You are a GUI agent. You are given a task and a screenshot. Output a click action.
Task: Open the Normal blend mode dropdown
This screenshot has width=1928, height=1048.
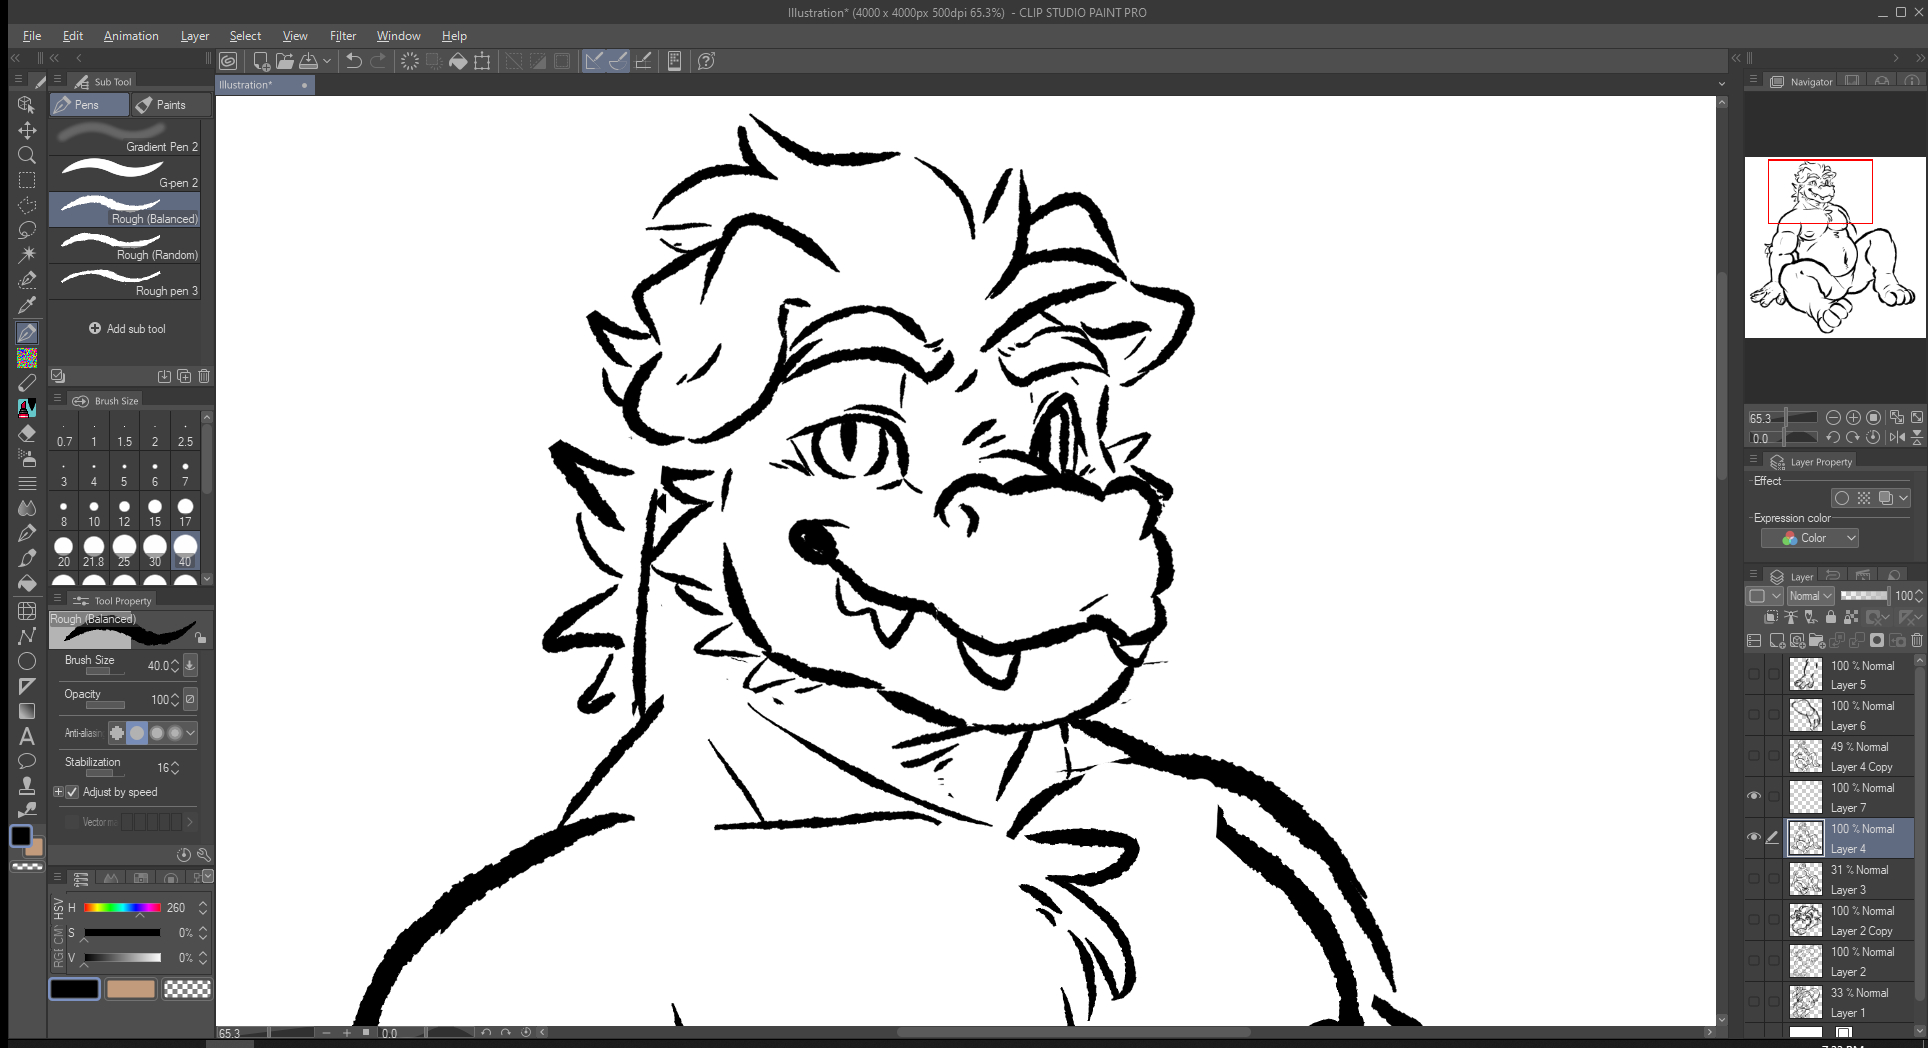click(1810, 596)
